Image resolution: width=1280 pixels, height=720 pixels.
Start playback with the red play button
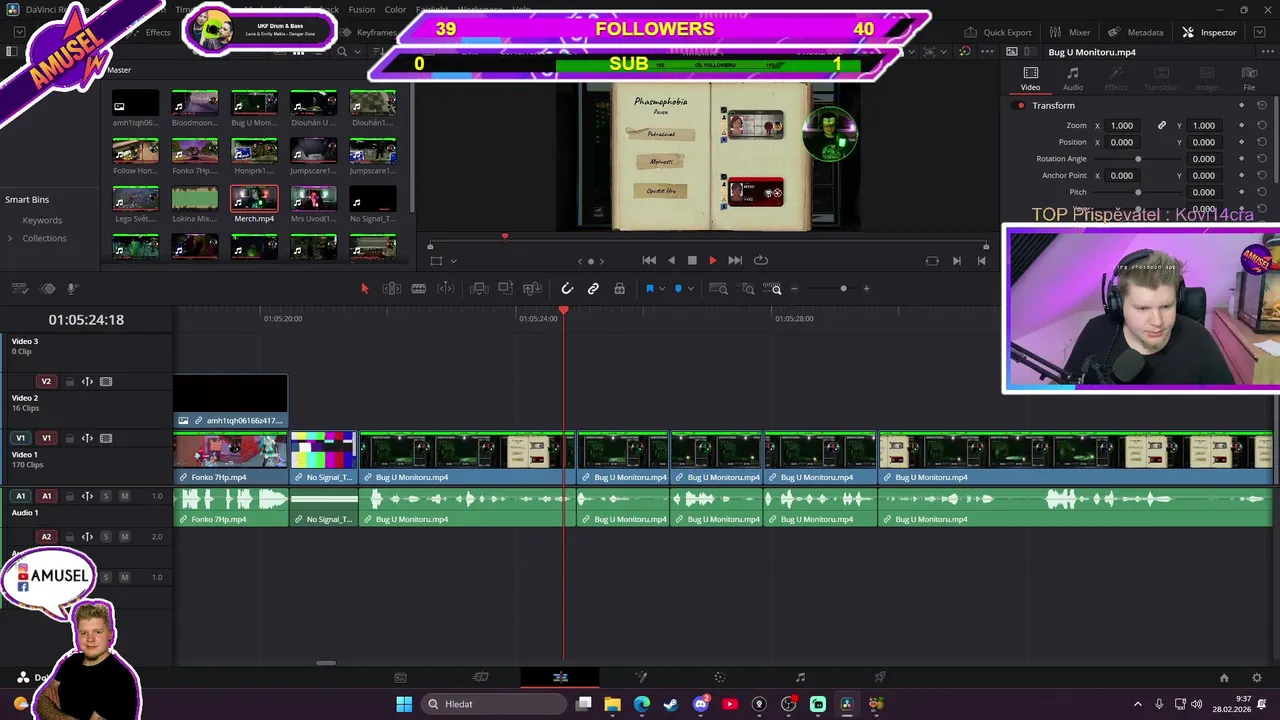tap(713, 260)
